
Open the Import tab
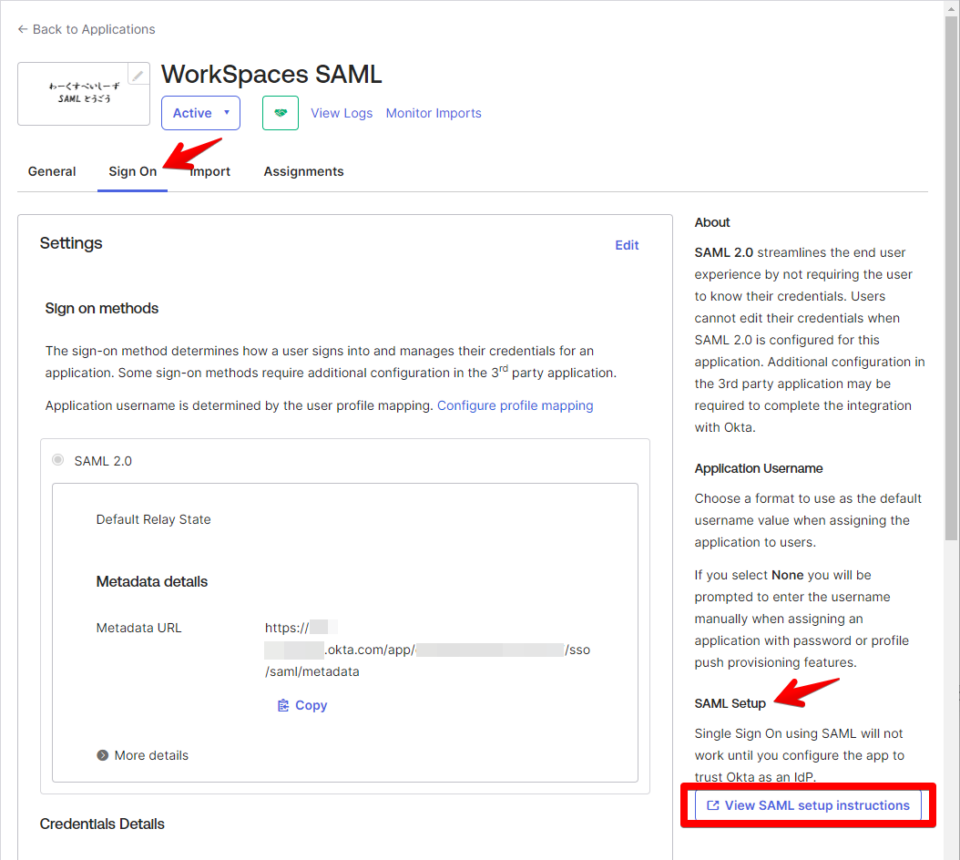tap(210, 171)
